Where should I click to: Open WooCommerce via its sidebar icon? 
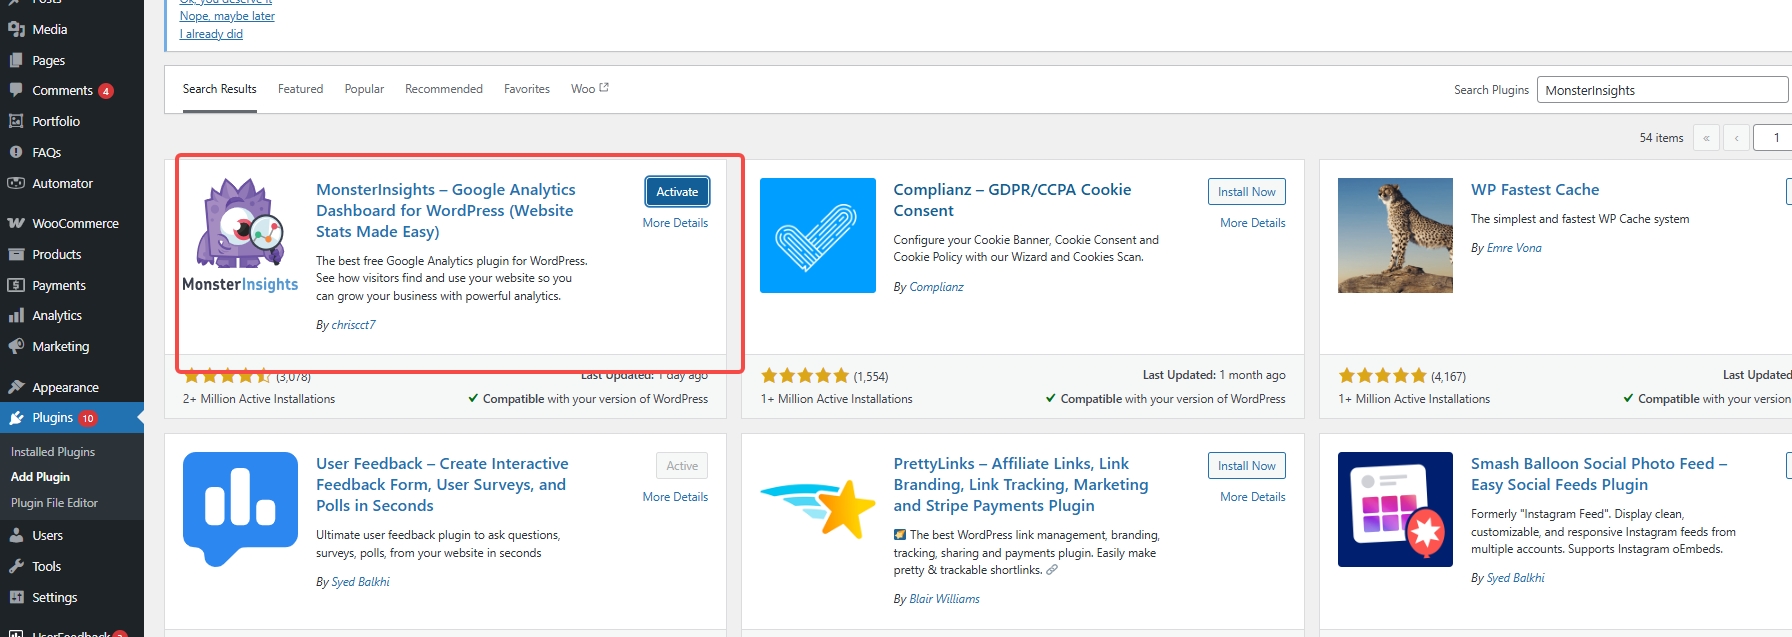(16, 223)
